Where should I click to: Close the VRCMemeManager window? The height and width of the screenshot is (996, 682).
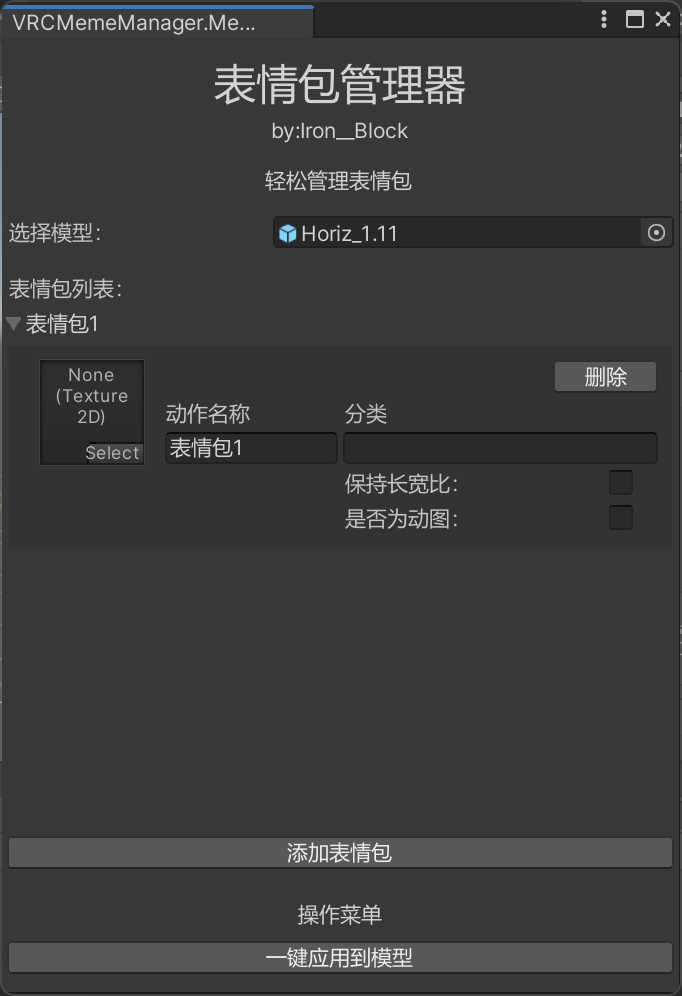coord(663,19)
